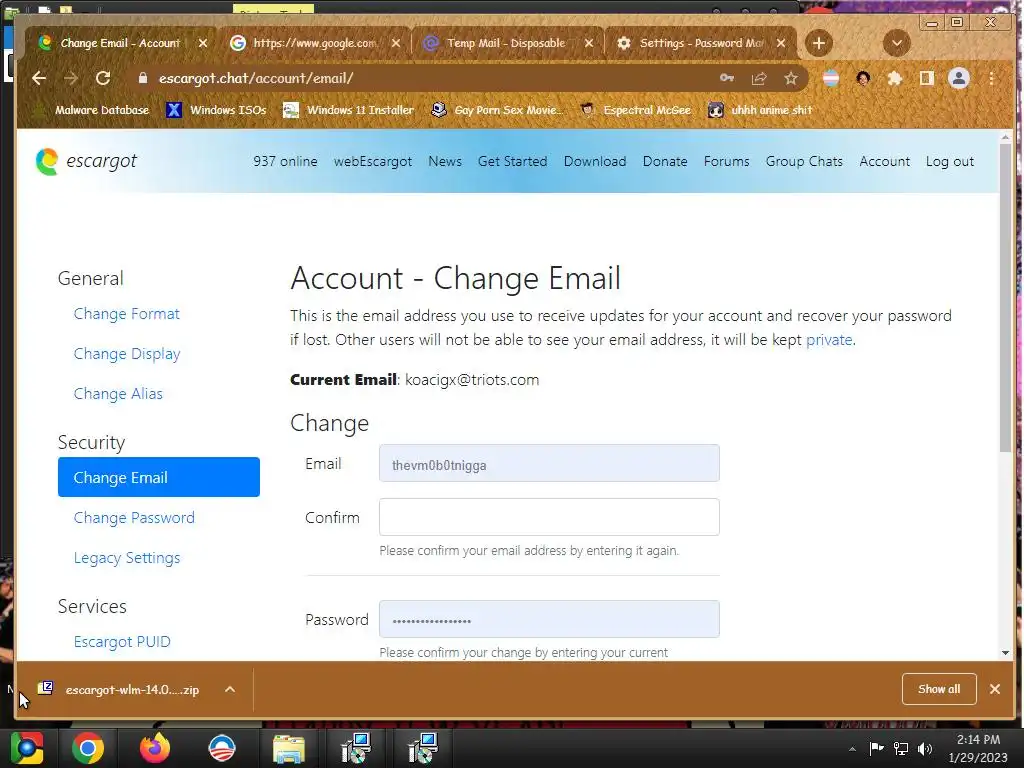Open the Download nav link
Screen dimensions: 1024x768
[x=595, y=161]
